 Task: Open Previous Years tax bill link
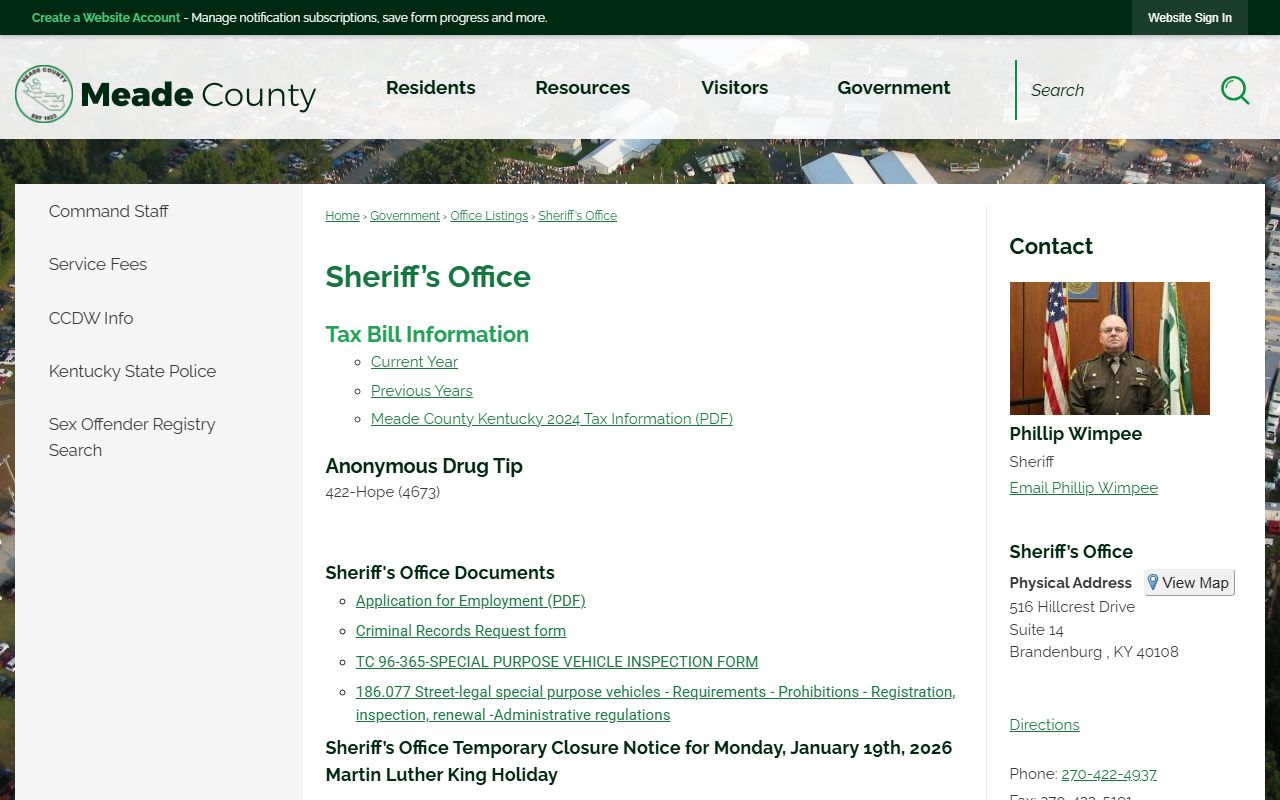point(422,391)
